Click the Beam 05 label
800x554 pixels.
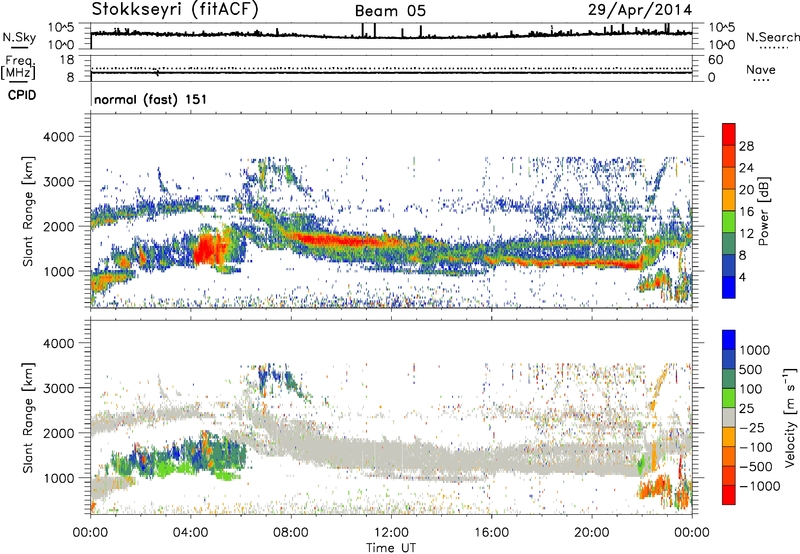390,11
